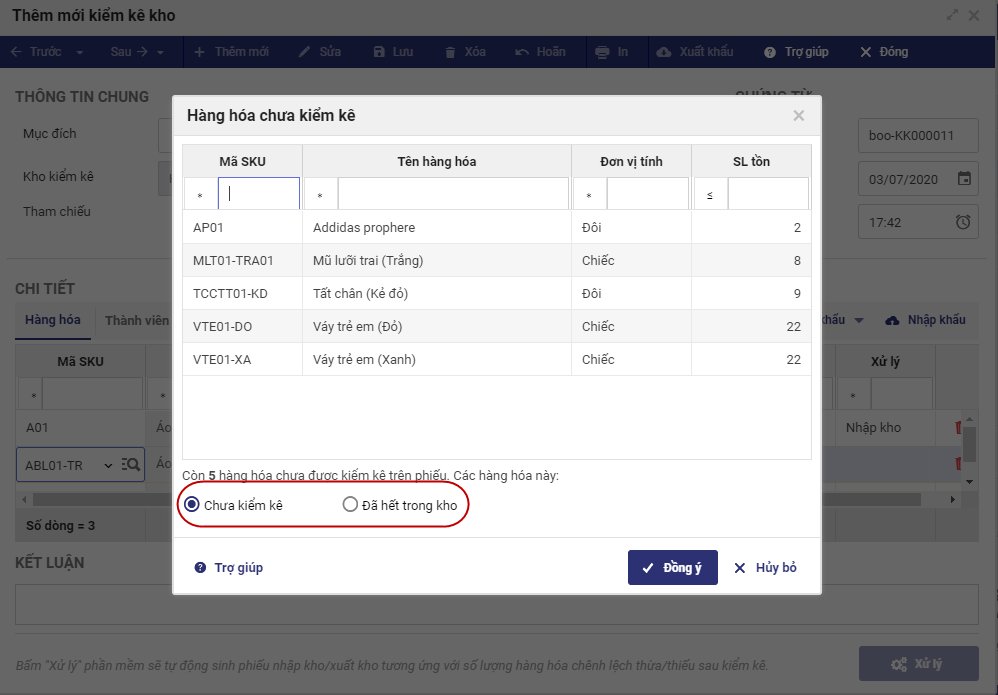Click Mũ lưỡi trai (Trắng) product name
Screen dimensions: 998x695
pos(368,260)
